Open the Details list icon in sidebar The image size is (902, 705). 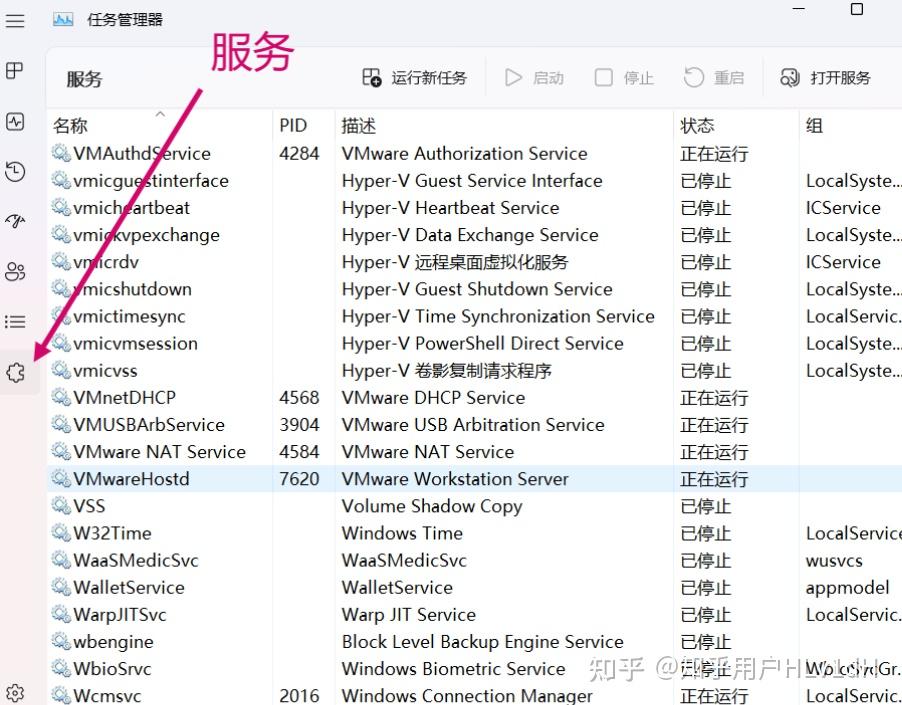tap(15, 321)
